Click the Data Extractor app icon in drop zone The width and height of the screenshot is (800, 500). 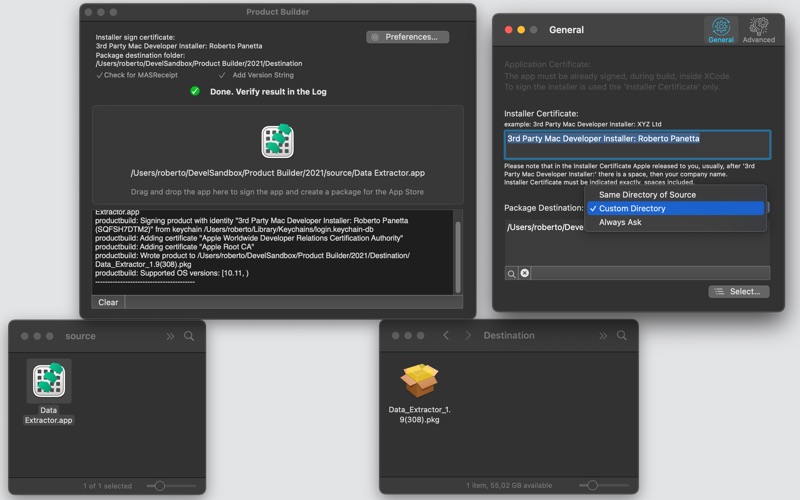(278, 141)
